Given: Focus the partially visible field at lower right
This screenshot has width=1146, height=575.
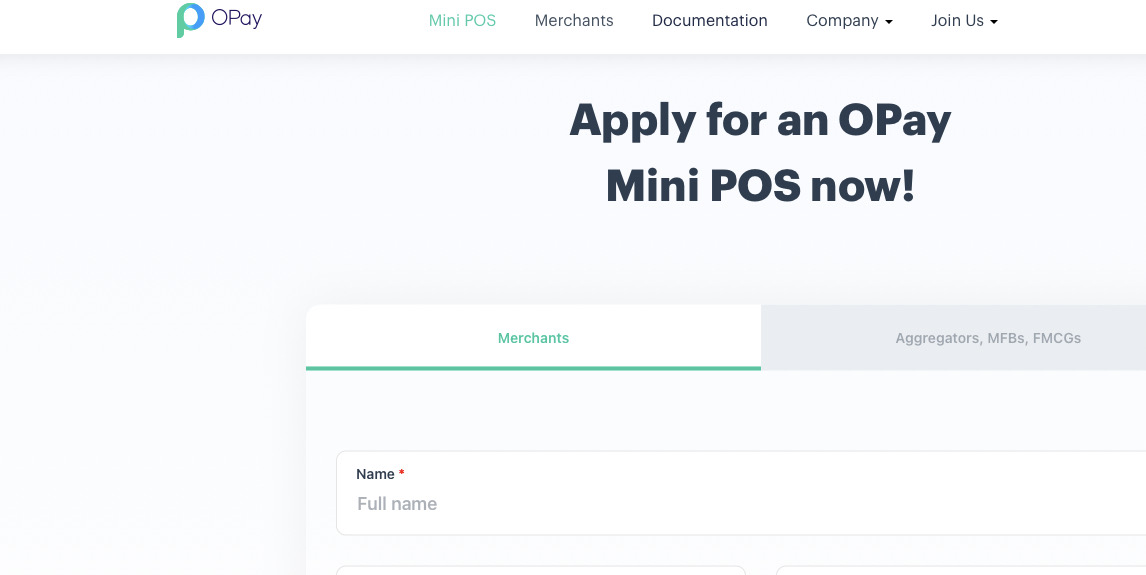Looking at the screenshot, I should pos(961,570).
